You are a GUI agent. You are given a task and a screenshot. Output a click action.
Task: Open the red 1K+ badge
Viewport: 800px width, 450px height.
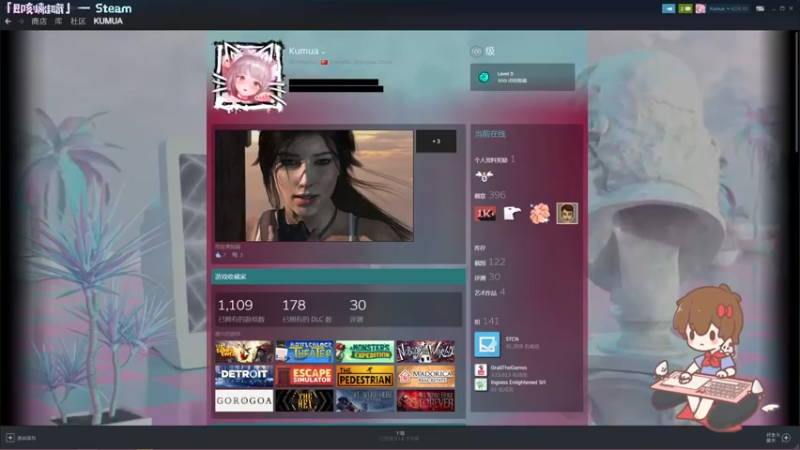485,213
